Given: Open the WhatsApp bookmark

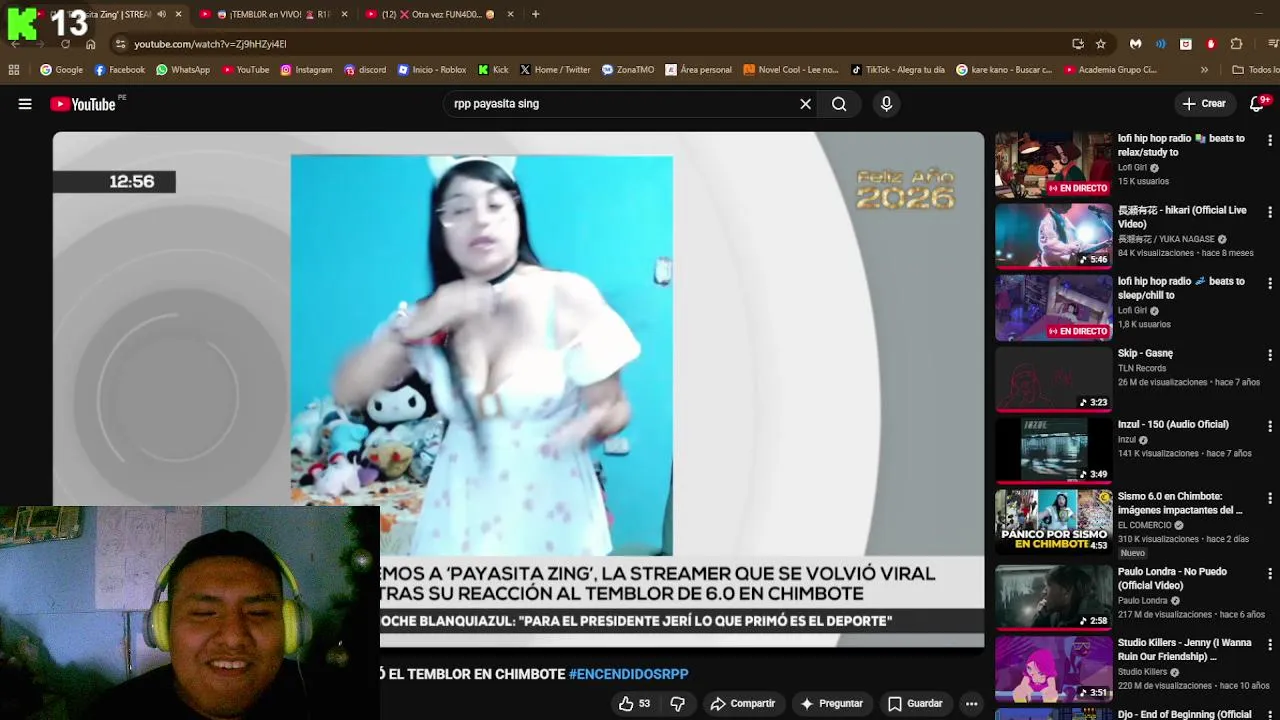Looking at the screenshot, I should click(x=182, y=70).
